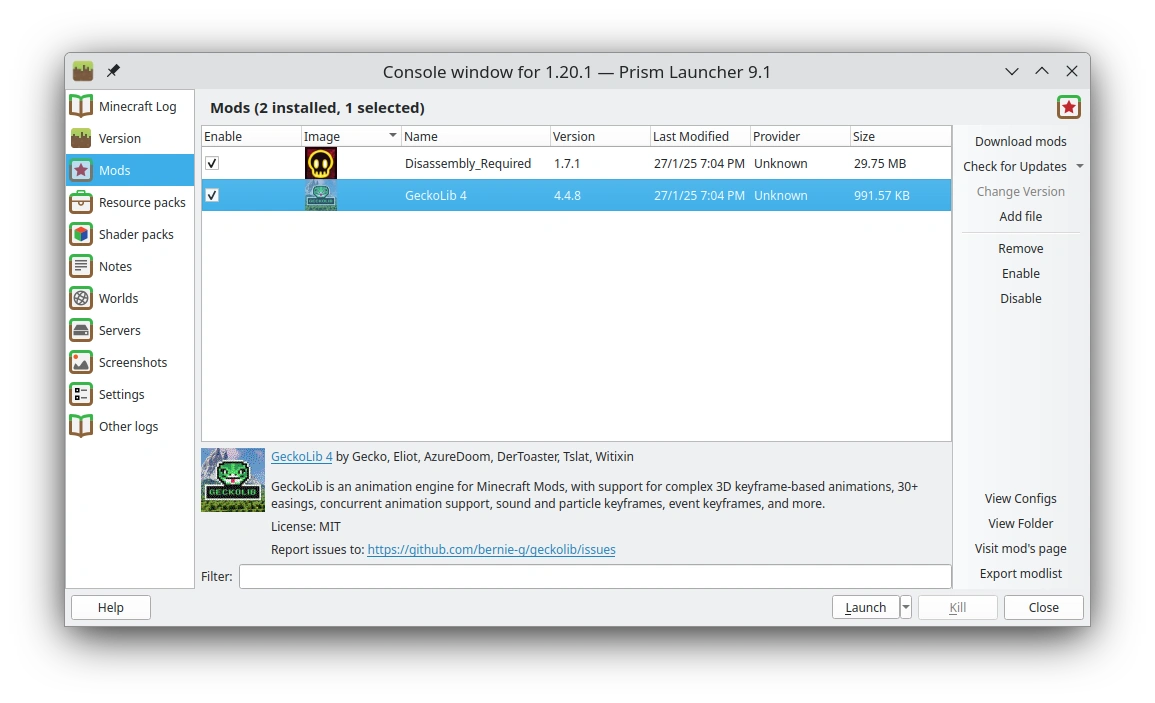Open the Settings page label
The height and width of the screenshot is (703, 1155).
pyautogui.click(x=122, y=395)
